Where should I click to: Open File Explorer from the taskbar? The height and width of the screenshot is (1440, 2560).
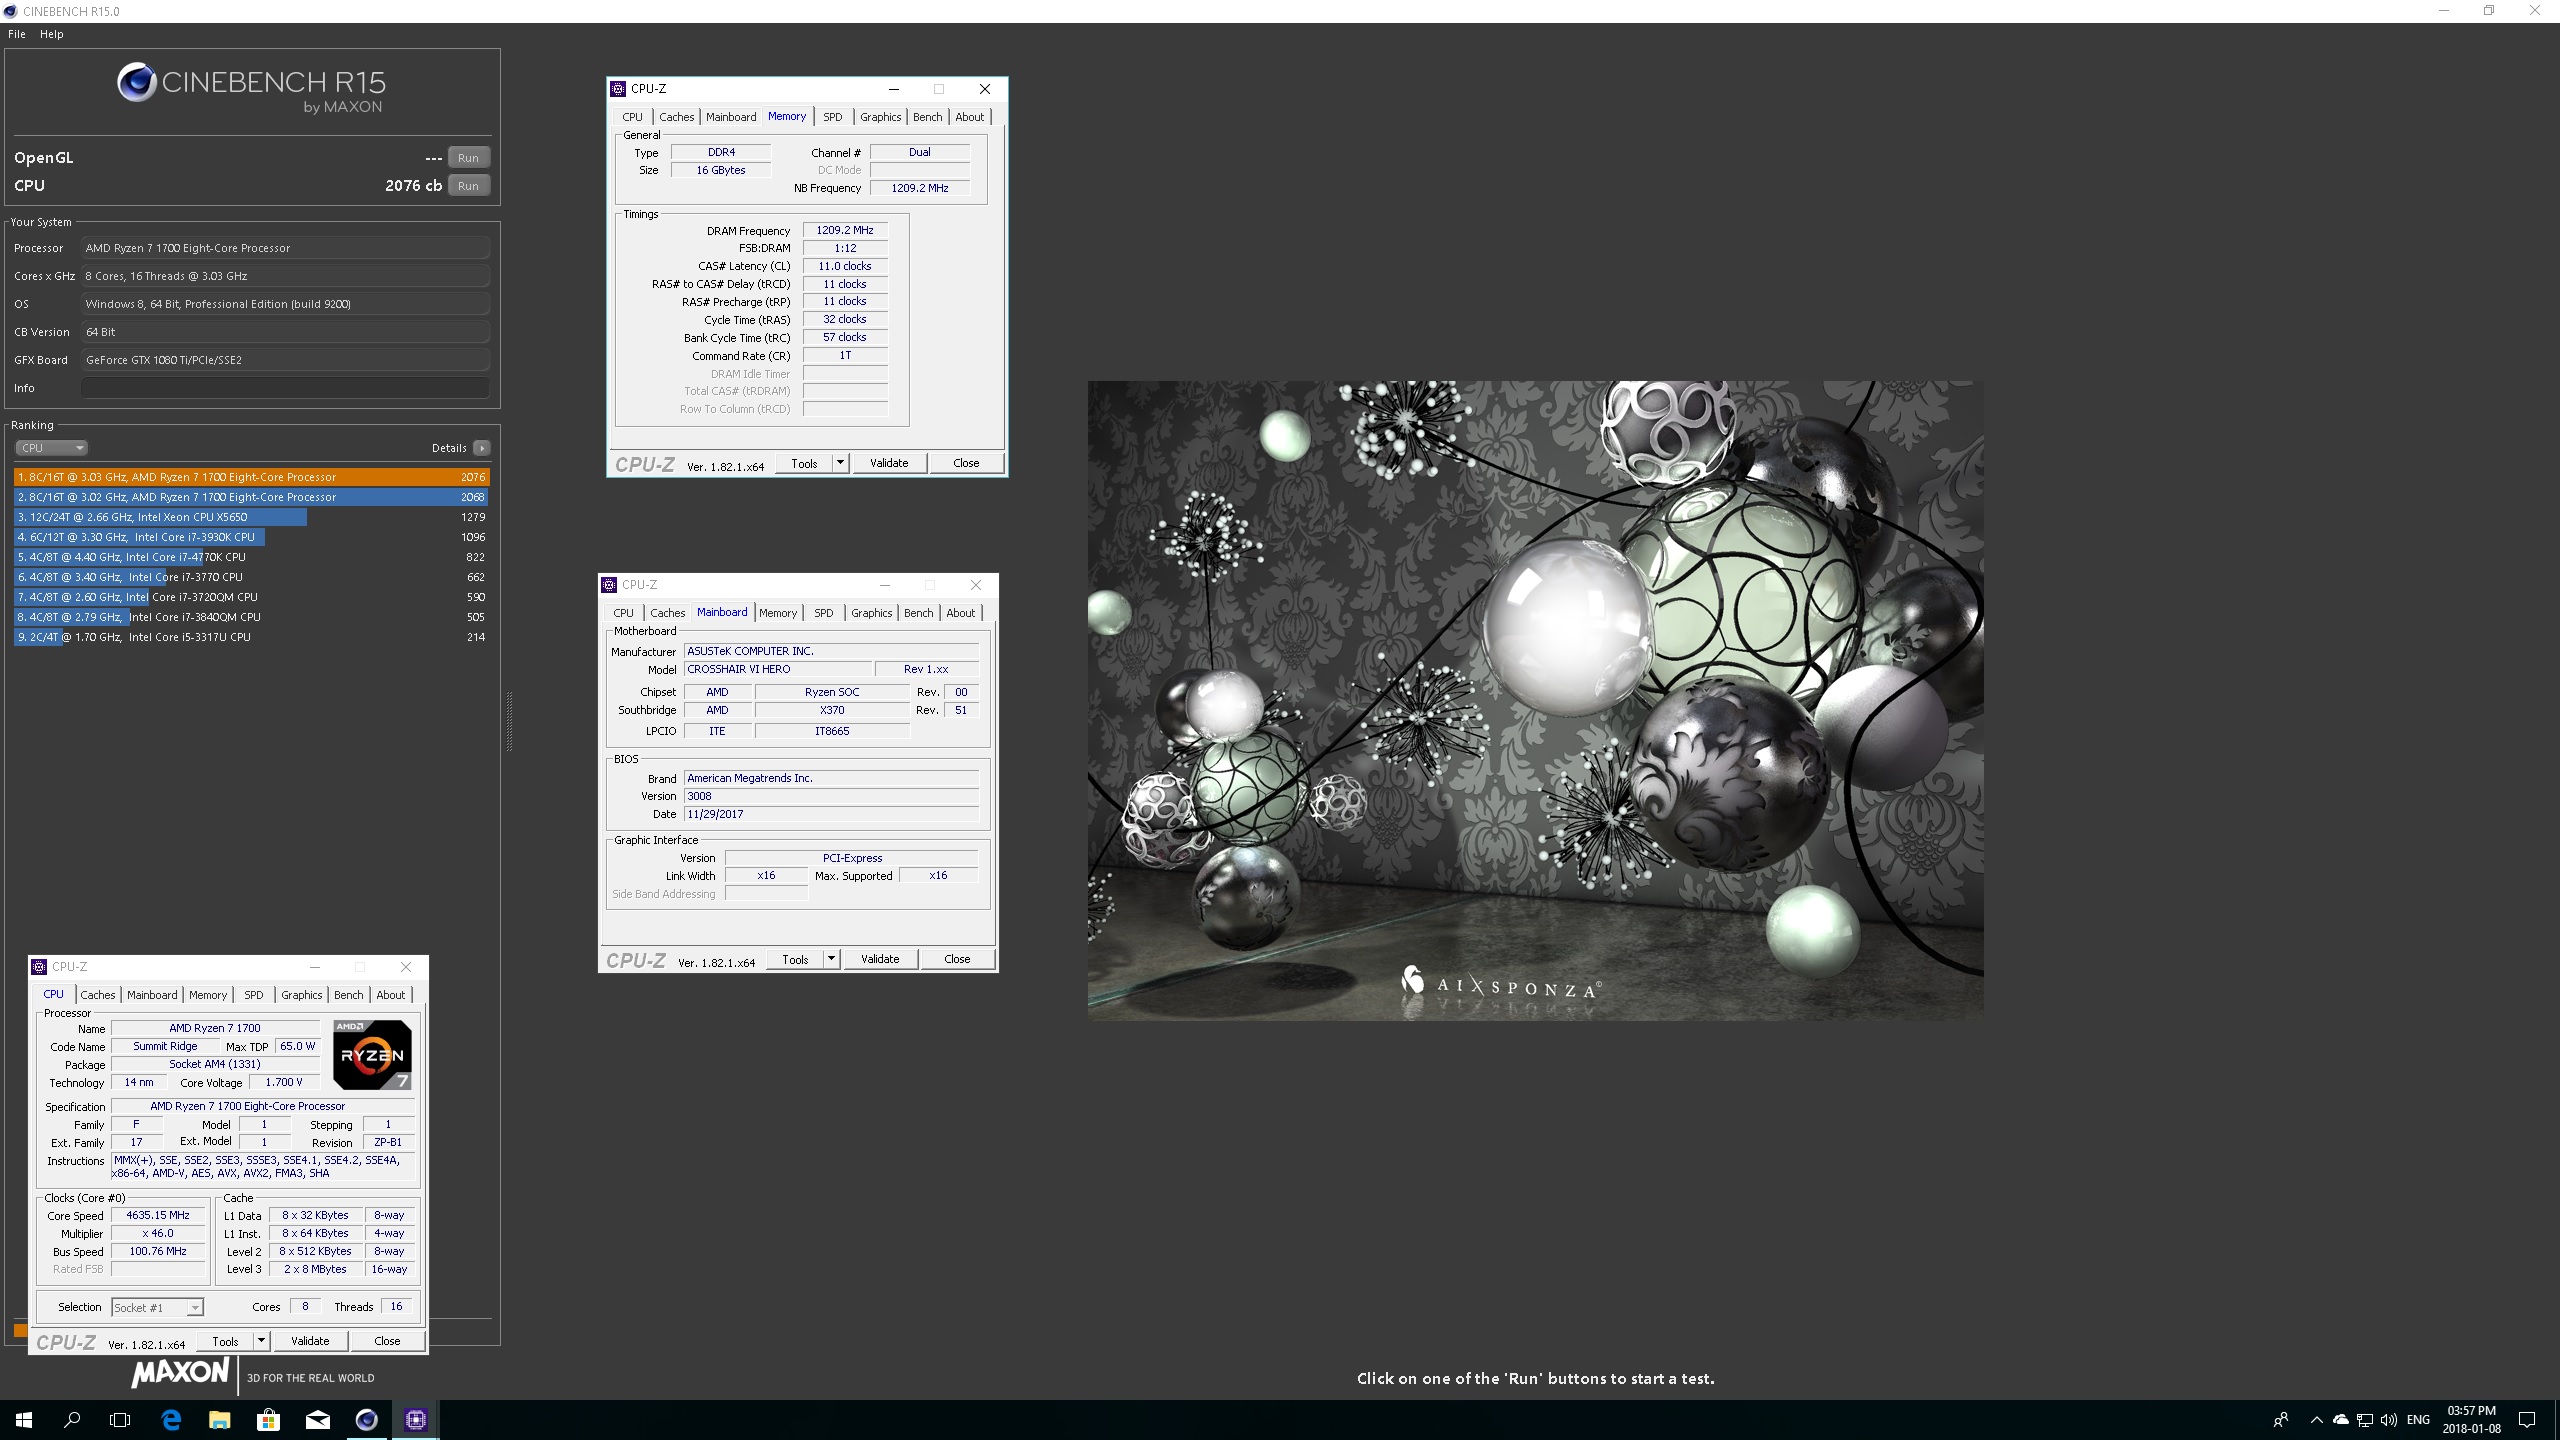click(219, 1419)
